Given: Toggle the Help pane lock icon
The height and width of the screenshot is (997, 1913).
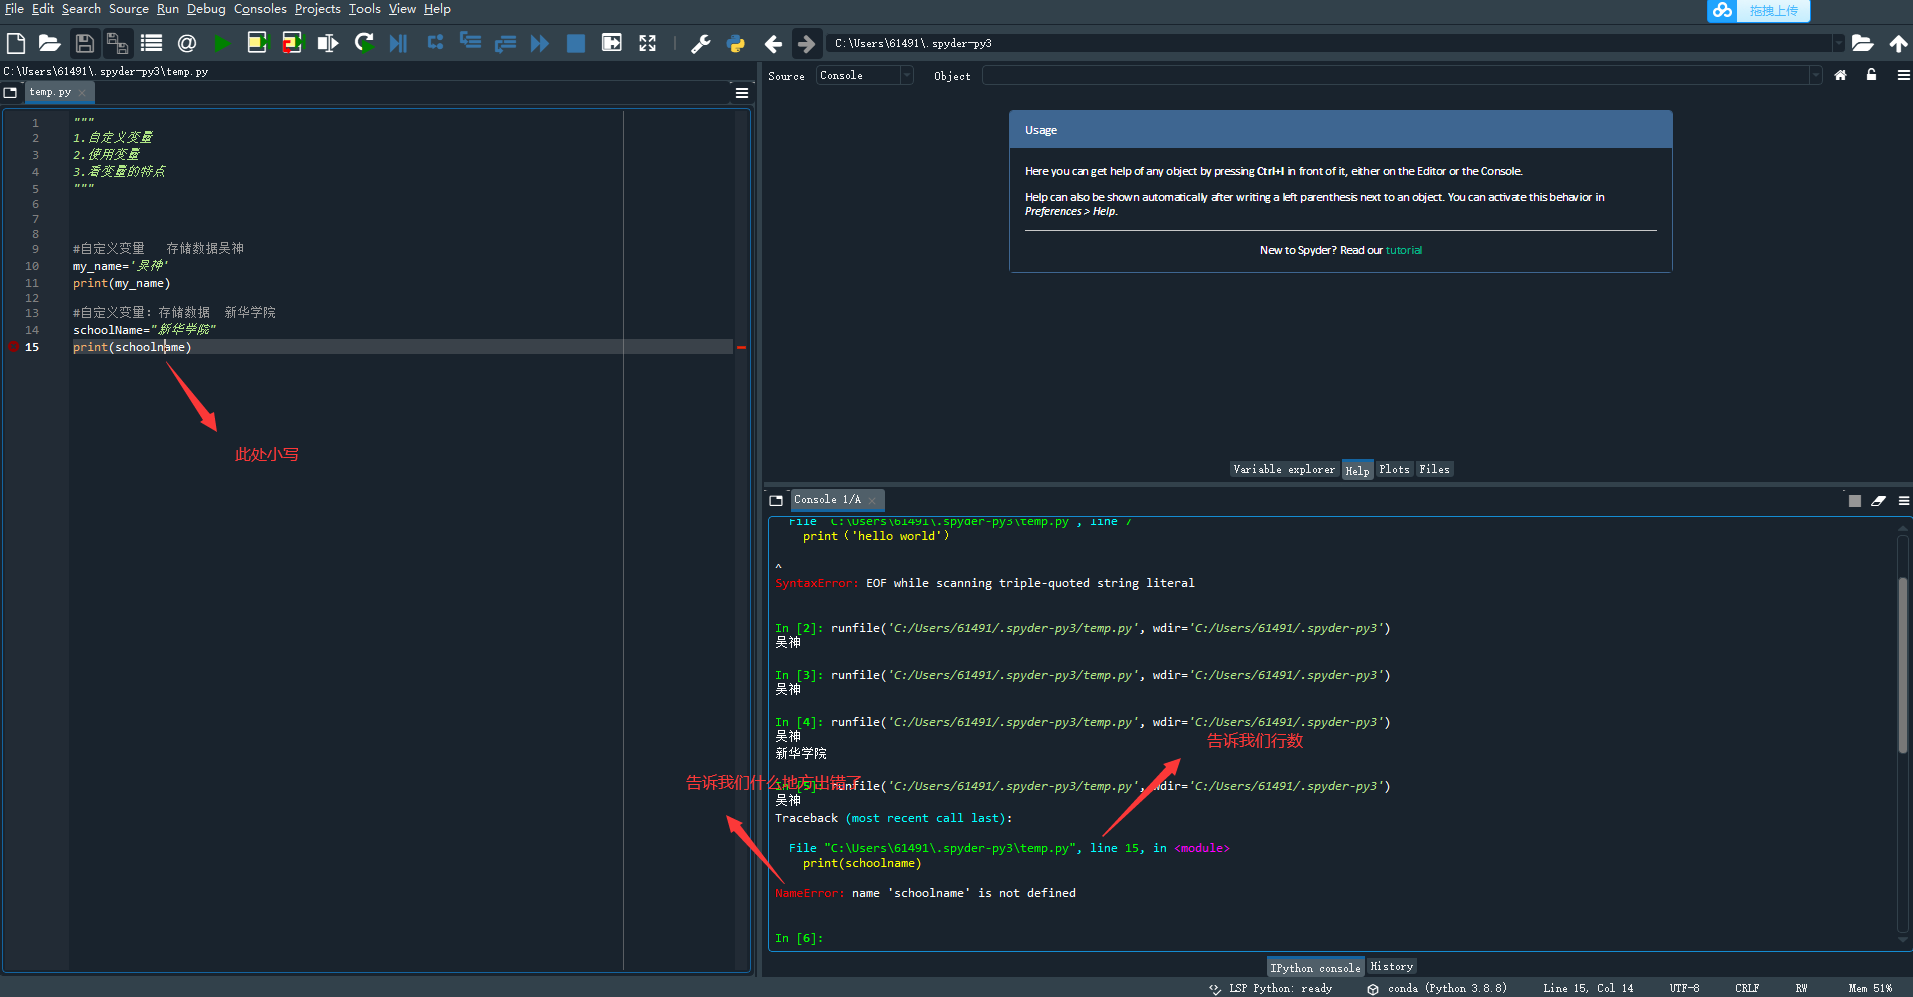Looking at the screenshot, I should pyautogui.click(x=1871, y=76).
